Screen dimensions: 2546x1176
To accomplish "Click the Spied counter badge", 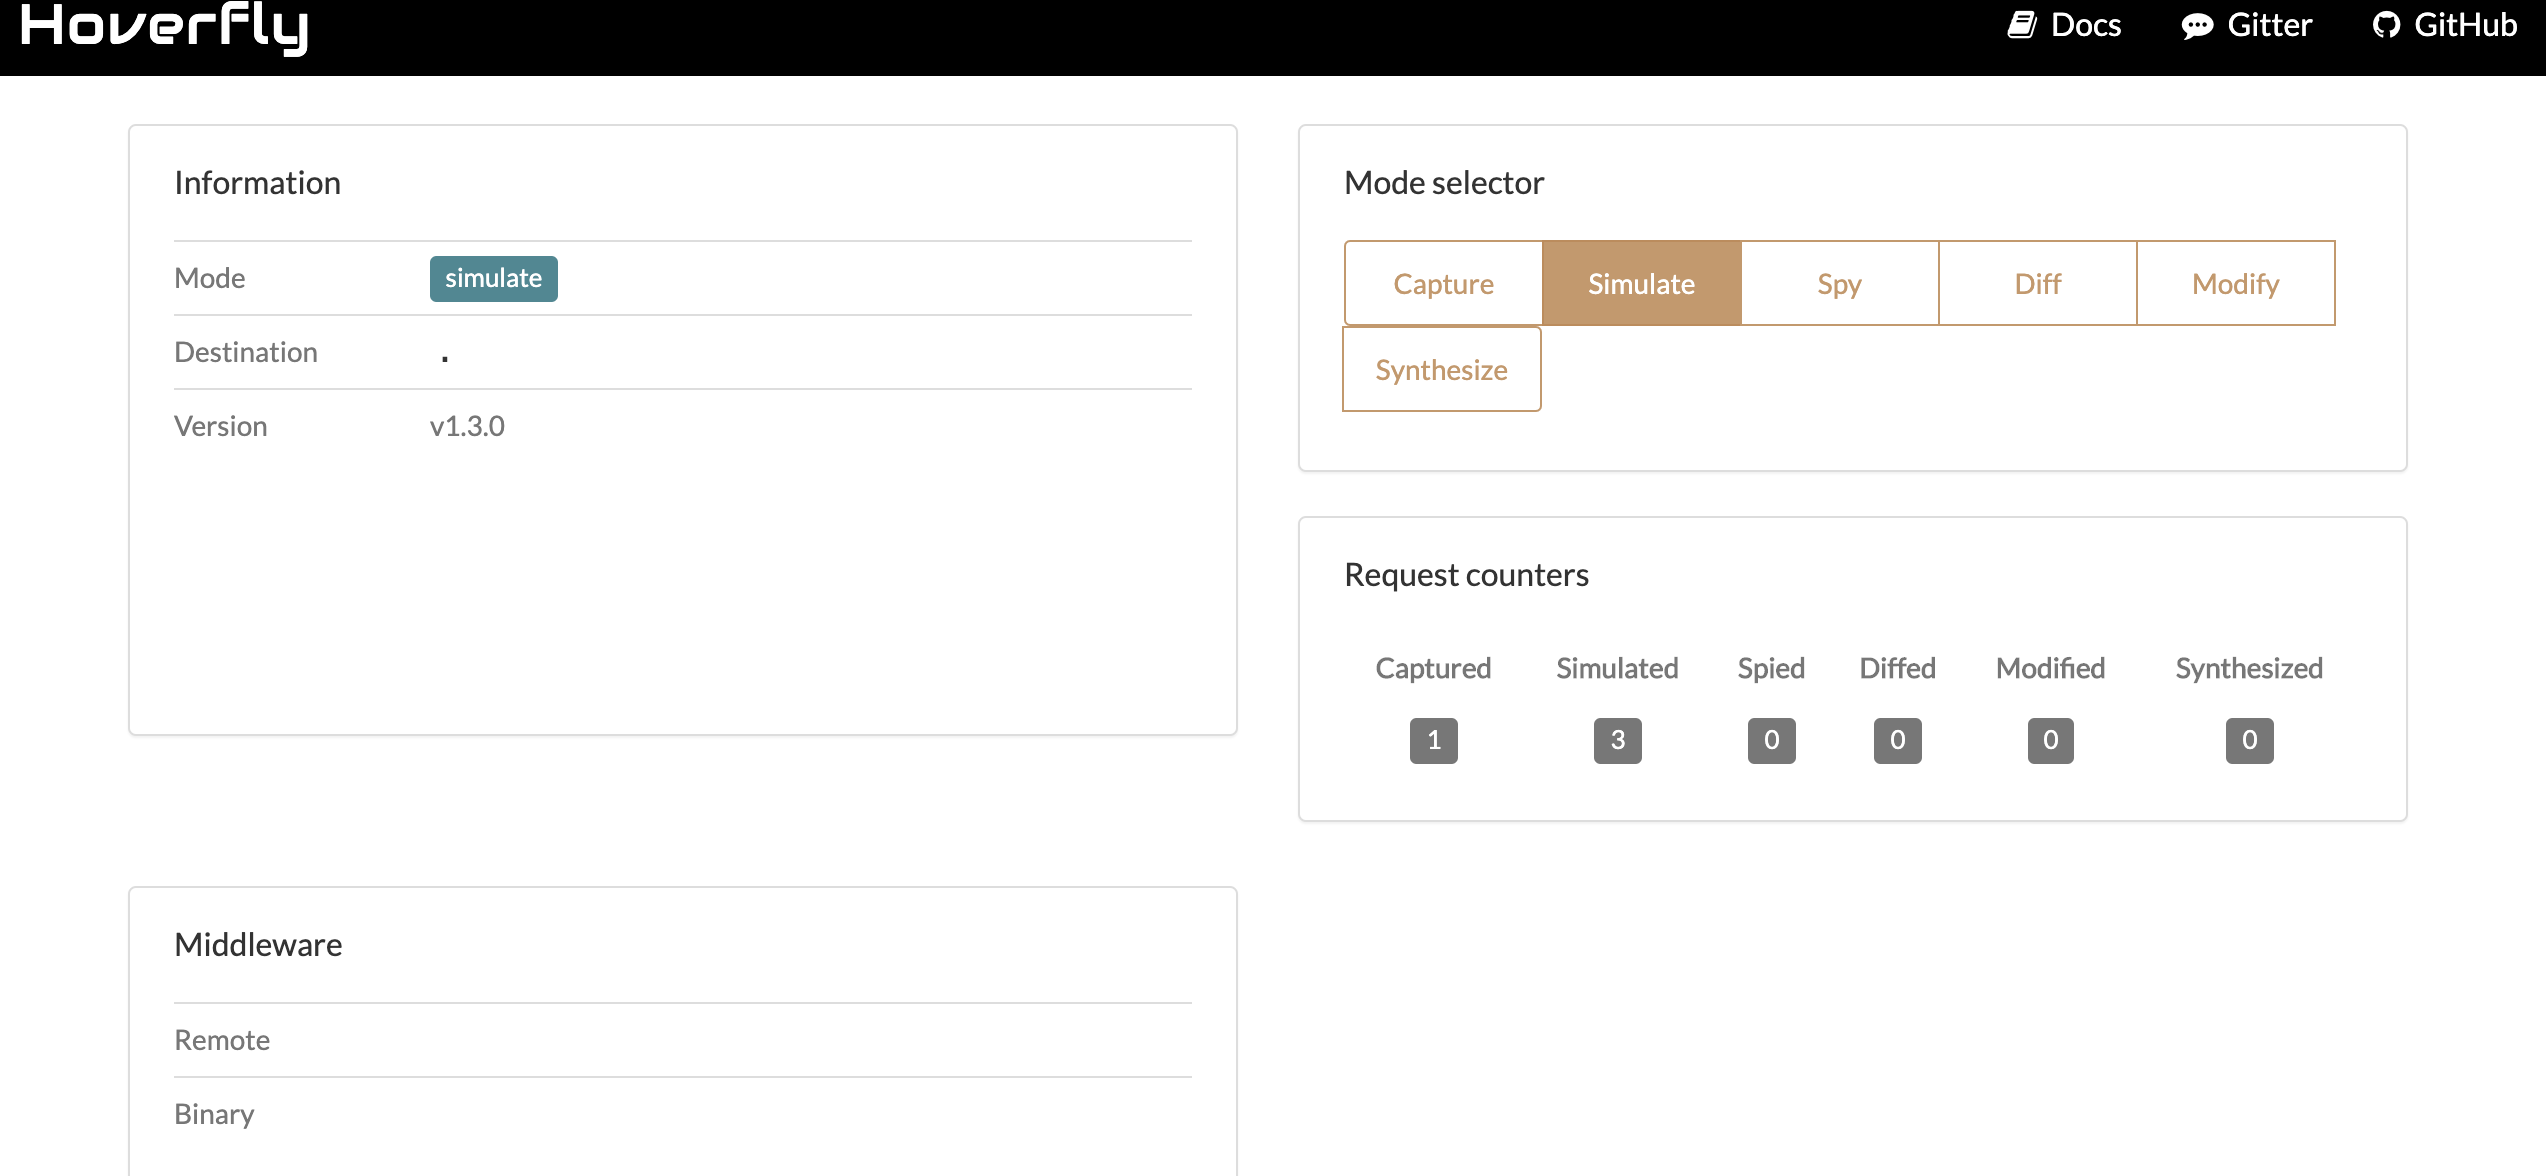I will [1771, 741].
